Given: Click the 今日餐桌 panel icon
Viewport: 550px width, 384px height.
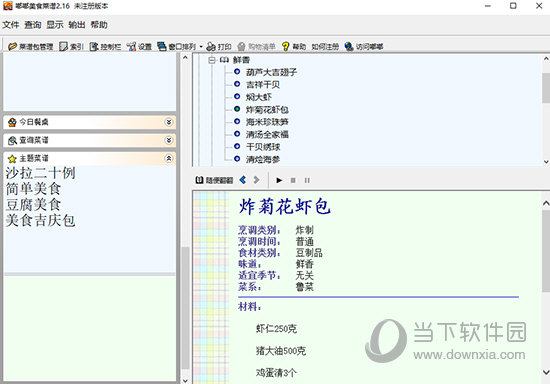Looking at the screenshot, I should tap(12, 122).
